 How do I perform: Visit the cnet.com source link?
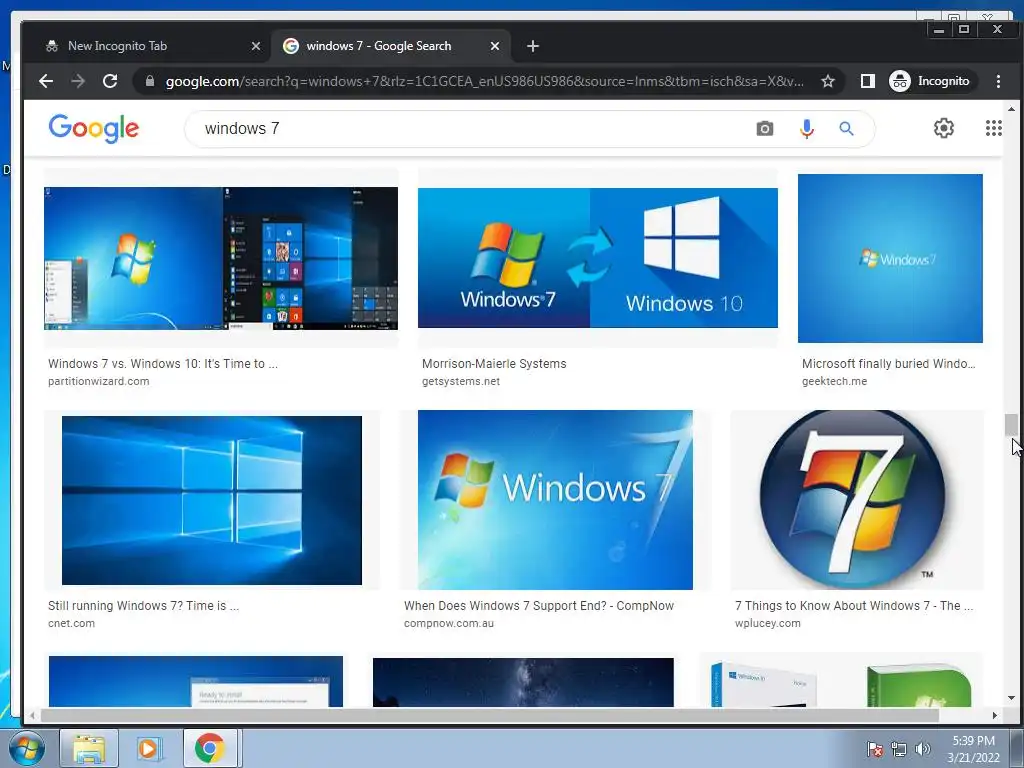pyautogui.click(x=71, y=624)
